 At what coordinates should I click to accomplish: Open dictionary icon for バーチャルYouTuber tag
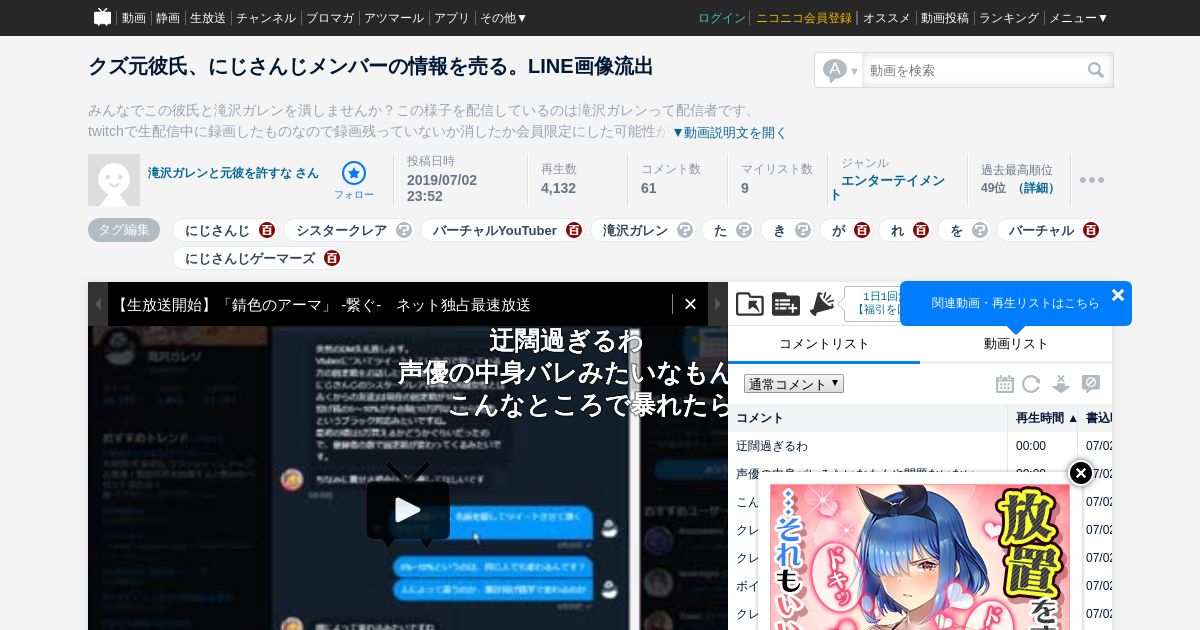573,230
